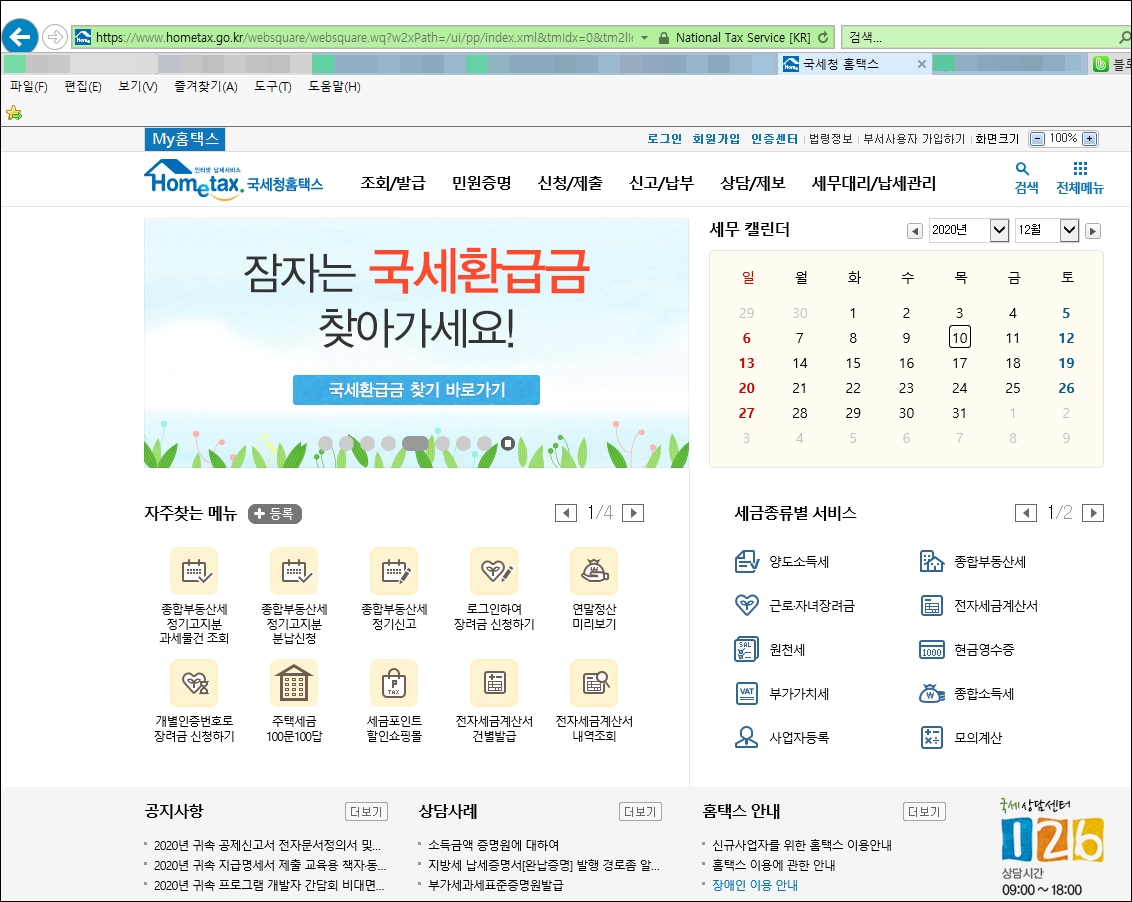The image size is (1132, 902).
Task: Switch to the 국세청 홈택스 browser tab
Action: pos(854,64)
